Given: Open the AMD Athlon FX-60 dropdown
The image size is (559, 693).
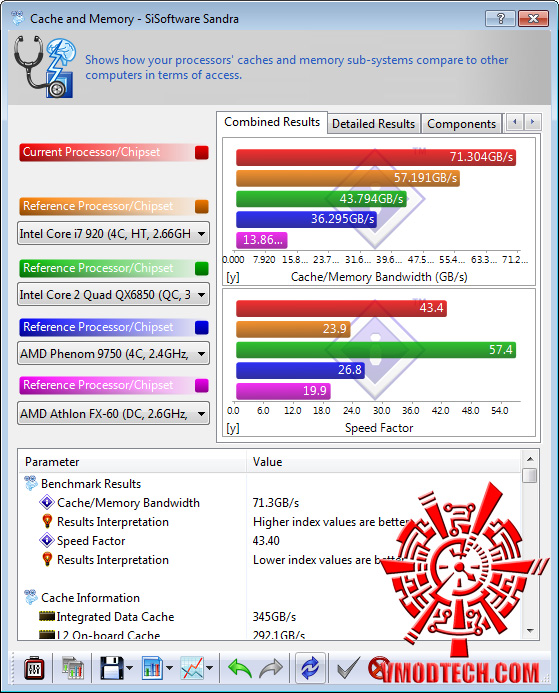Looking at the screenshot, I should [113, 414].
